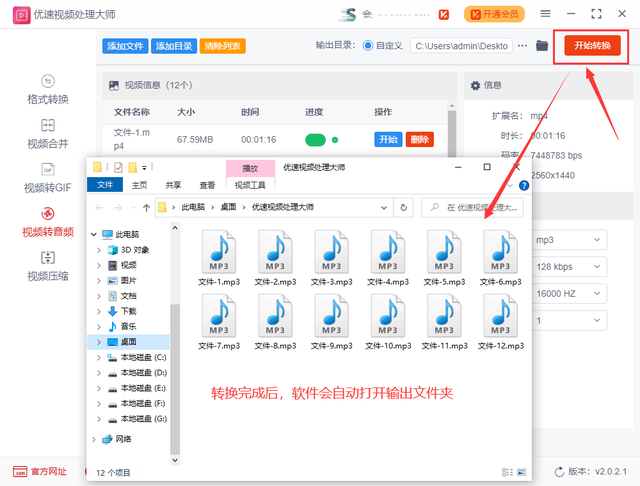Image resolution: width=640 pixels, height=486 pixels.
Task: Select the 文件-2.mp3 file icon
Action: click(276, 251)
